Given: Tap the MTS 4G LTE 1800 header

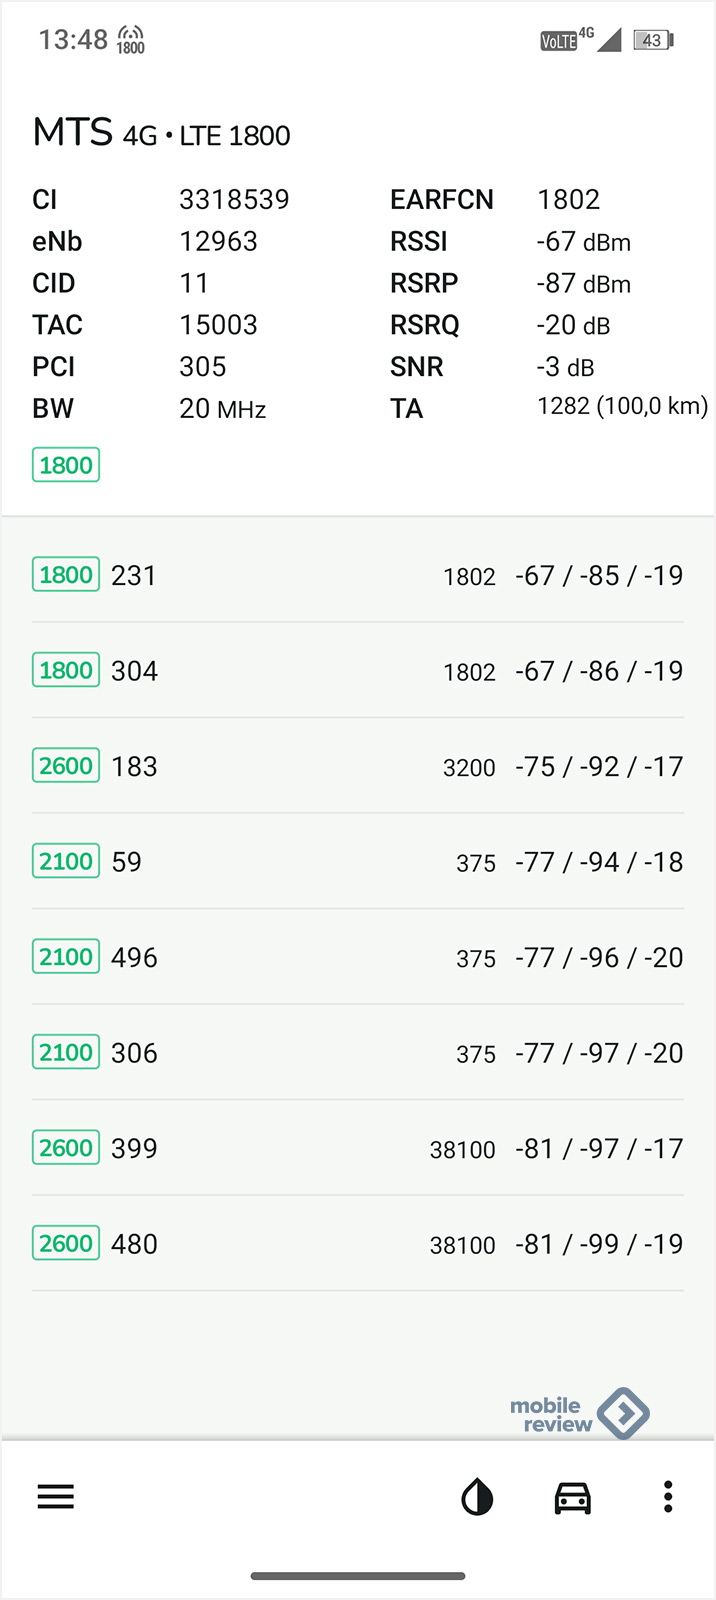Looking at the screenshot, I should (x=162, y=133).
